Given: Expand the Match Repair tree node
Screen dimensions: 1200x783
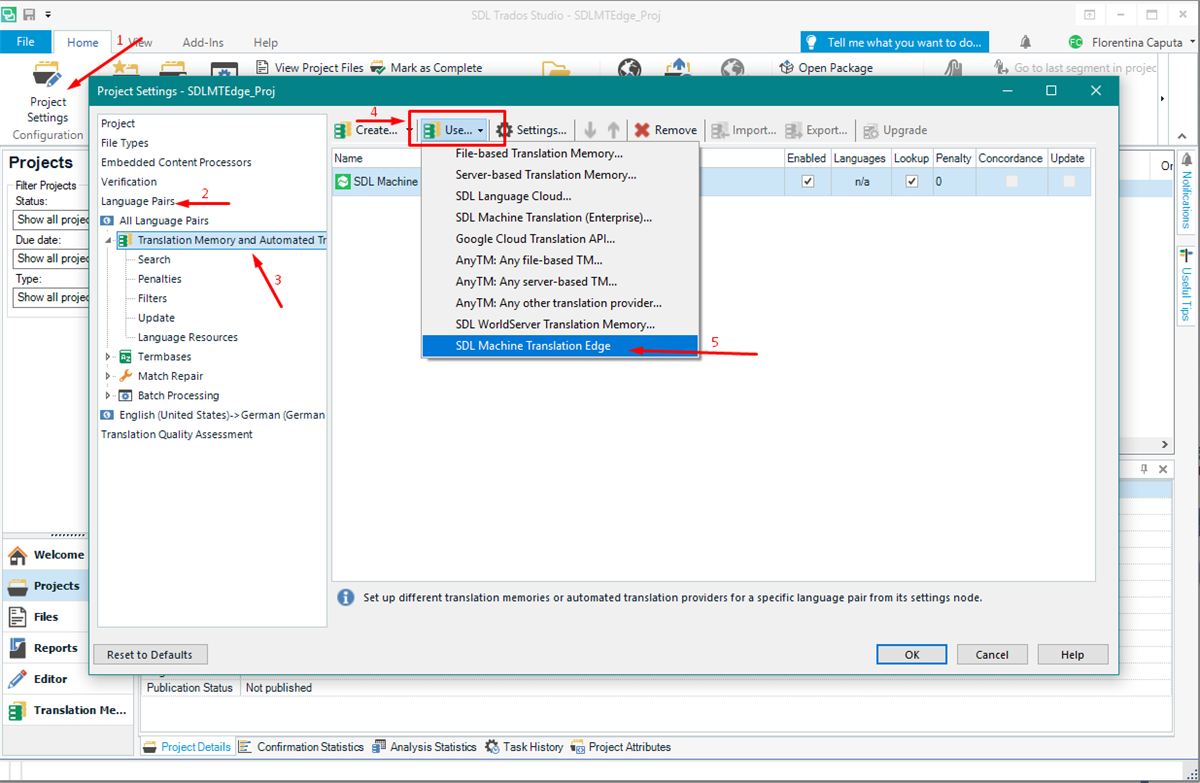Looking at the screenshot, I should pyautogui.click(x=108, y=376).
